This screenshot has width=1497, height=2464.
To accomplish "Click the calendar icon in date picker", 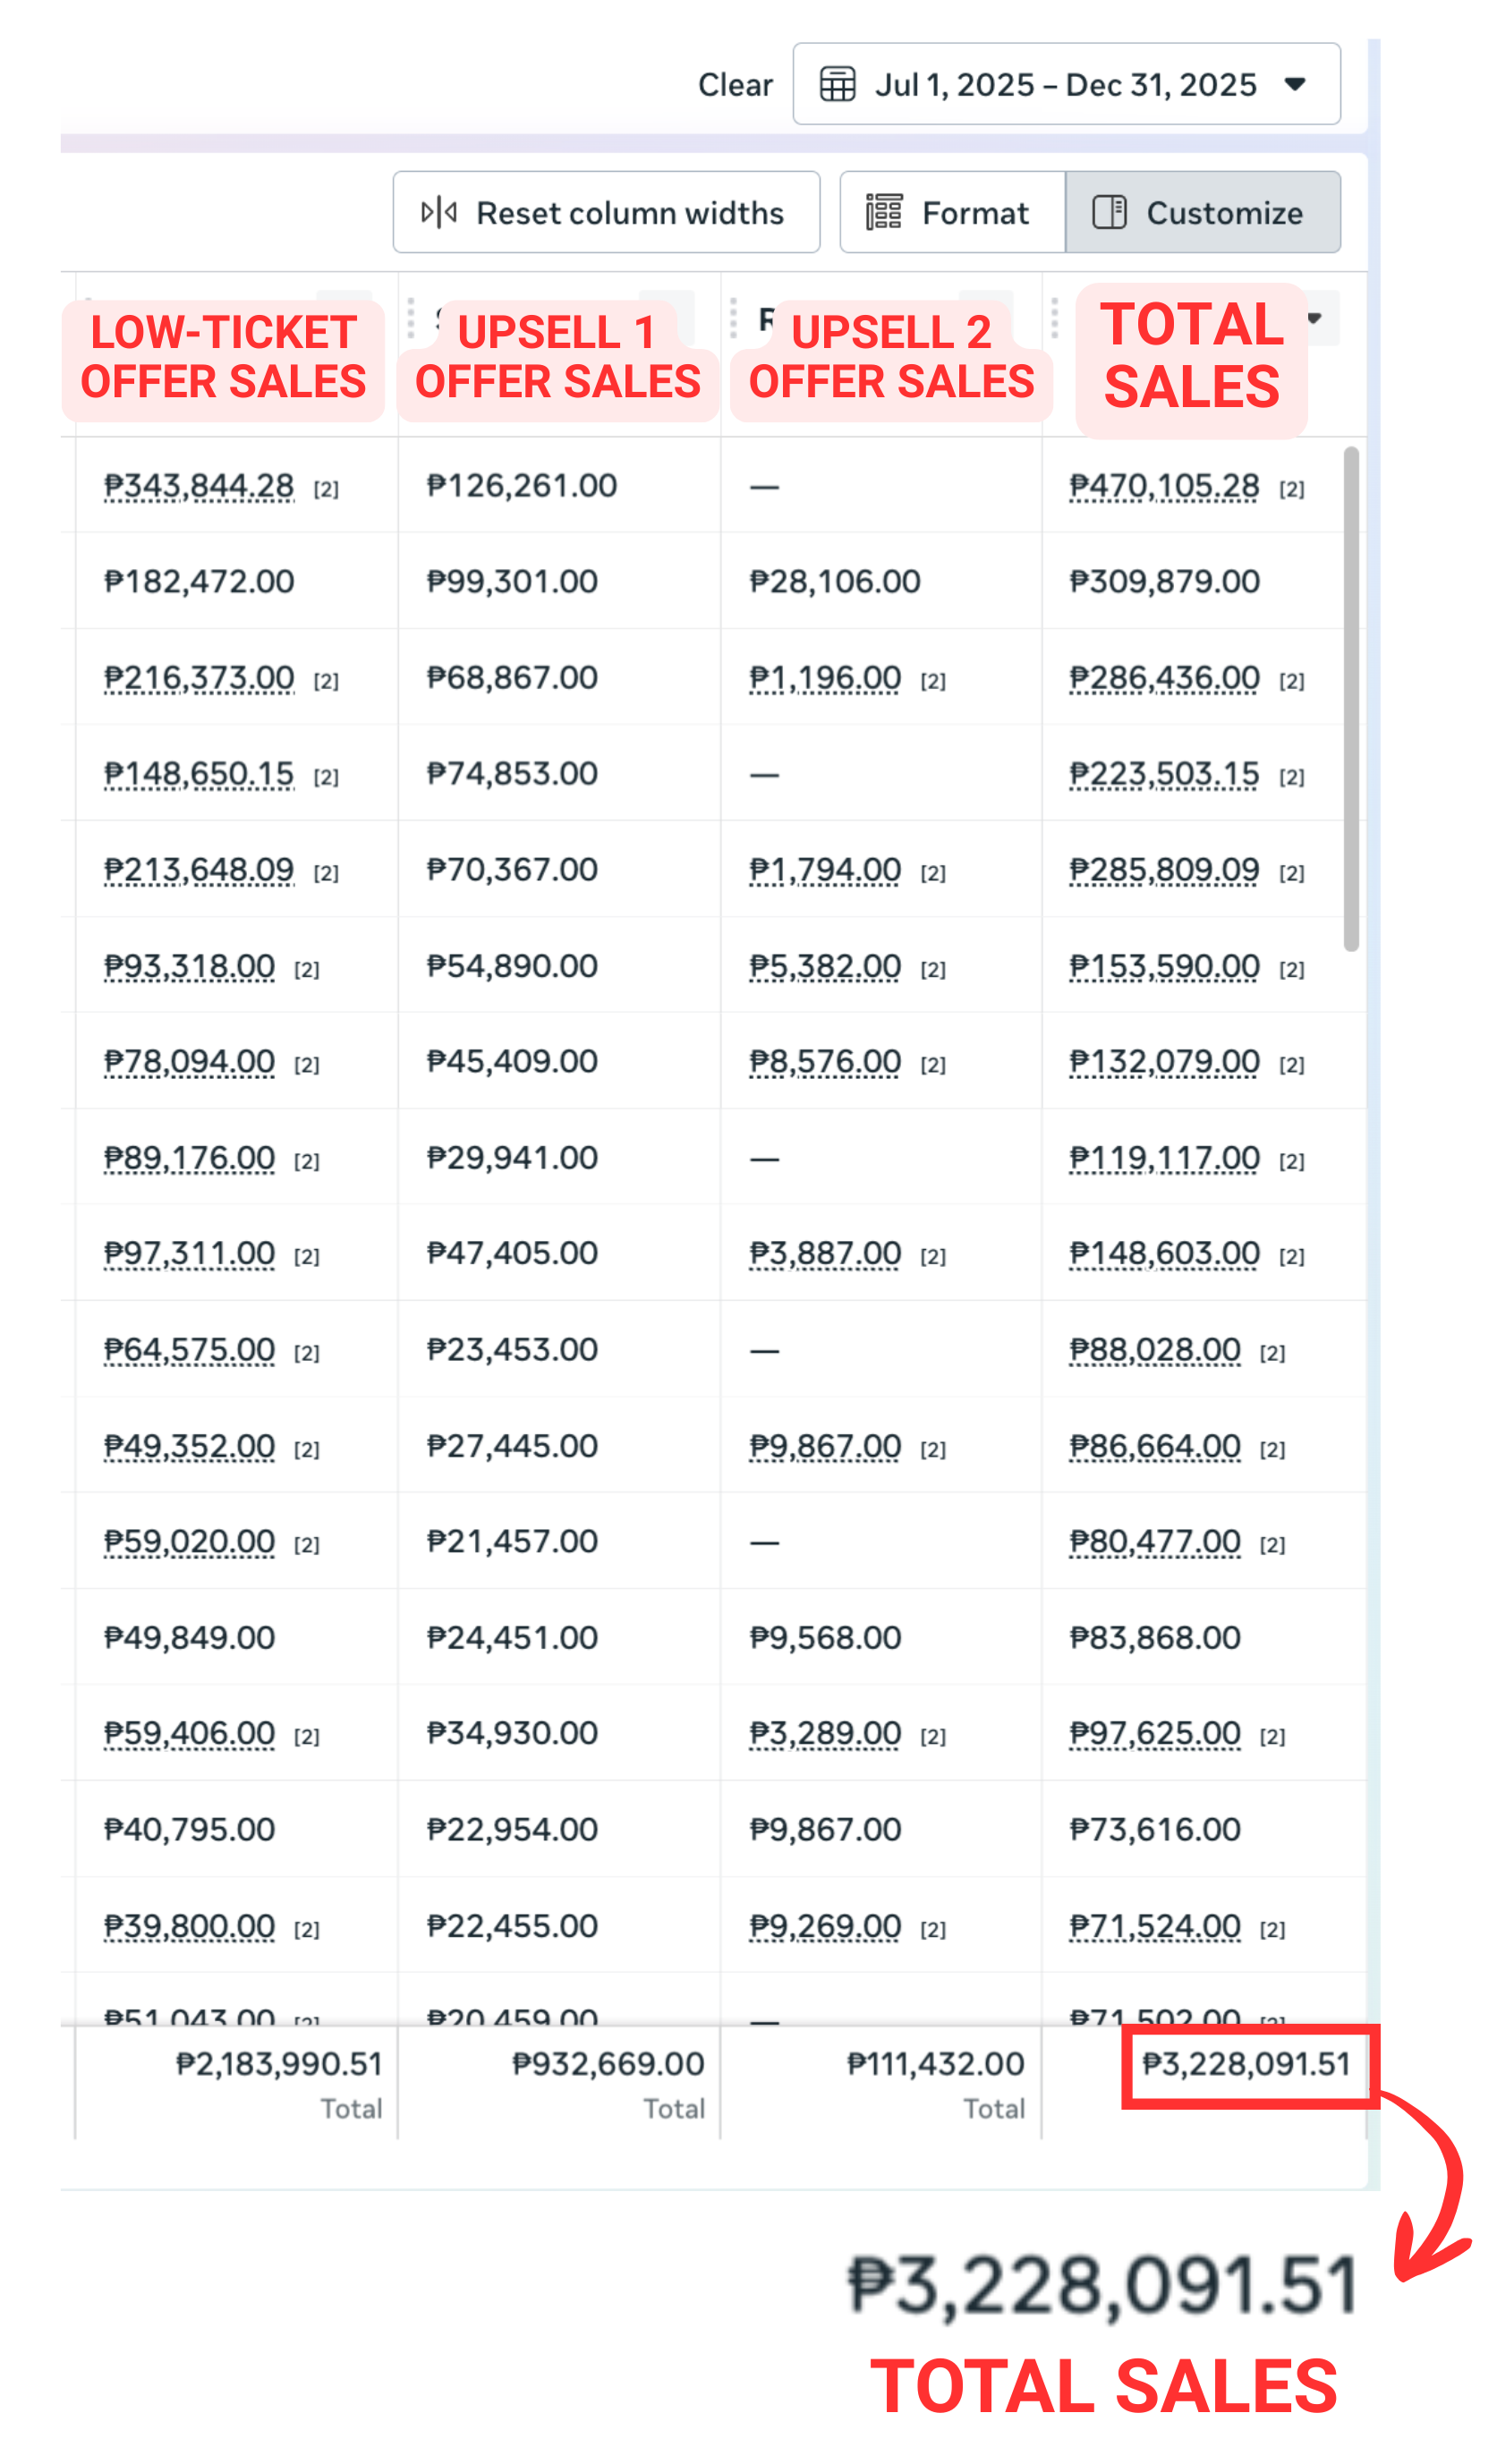I will point(837,84).
